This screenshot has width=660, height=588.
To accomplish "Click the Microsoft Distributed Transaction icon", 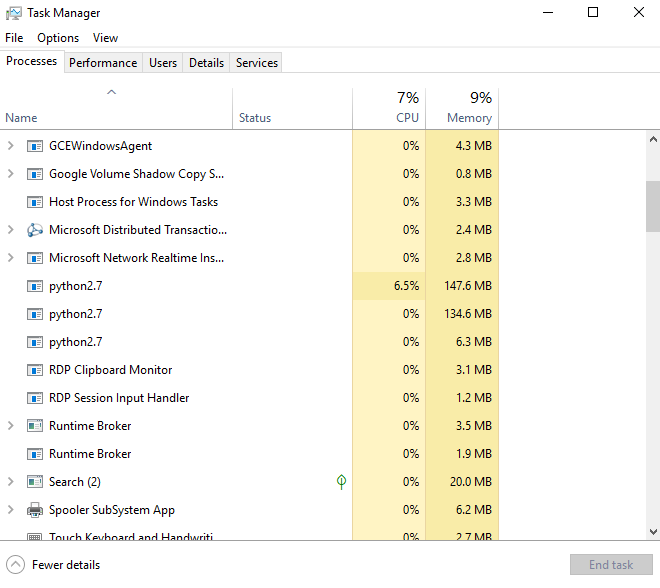I will point(36,230).
